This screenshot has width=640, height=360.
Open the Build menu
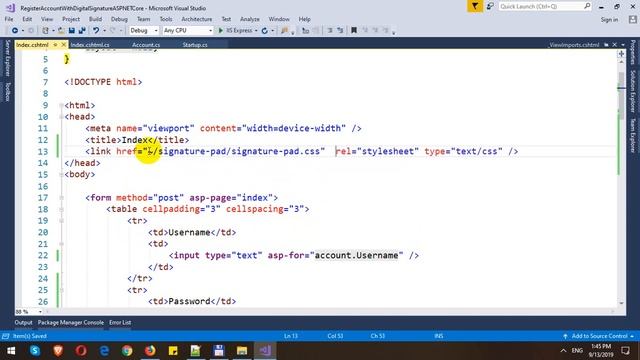[x=95, y=19]
